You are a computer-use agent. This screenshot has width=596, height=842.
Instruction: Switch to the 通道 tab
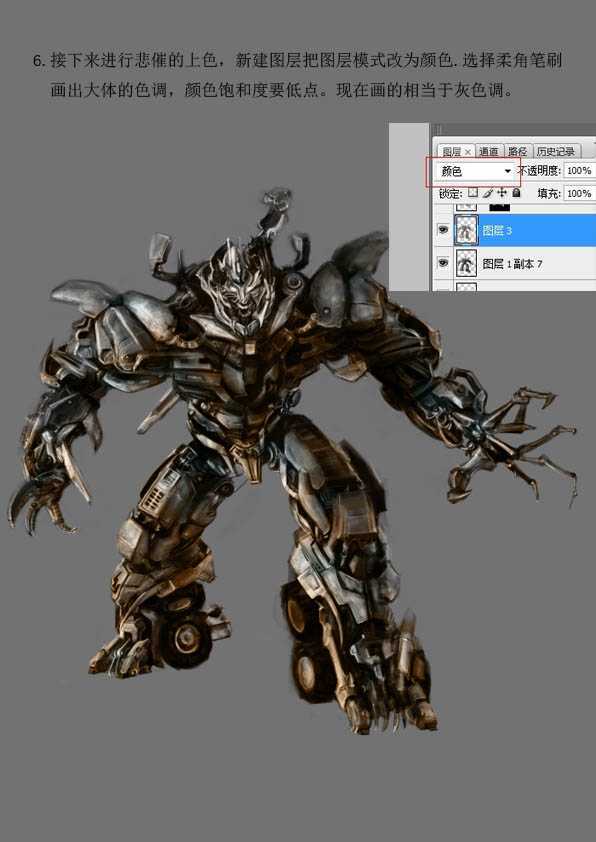click(489, 152)
